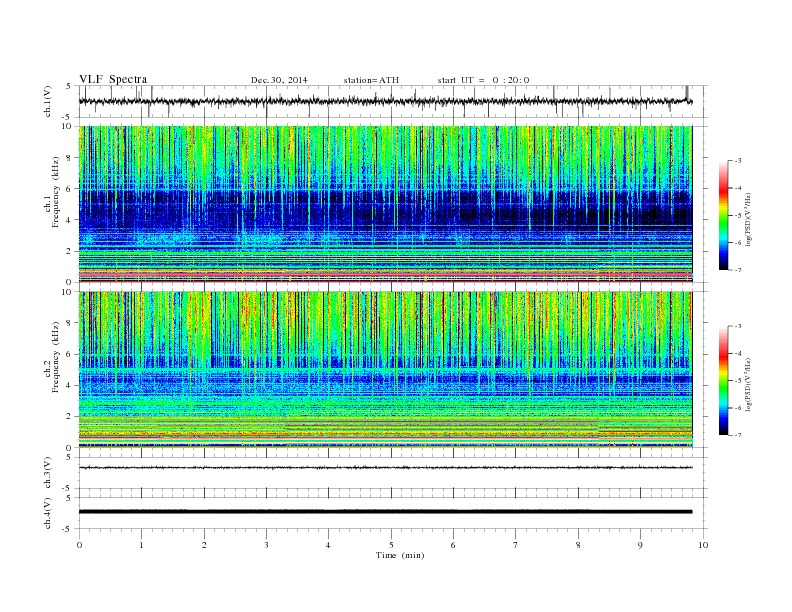Screen dimensions: 792x612
Task: Click the time axis tick label '3'
Action: 266,545
